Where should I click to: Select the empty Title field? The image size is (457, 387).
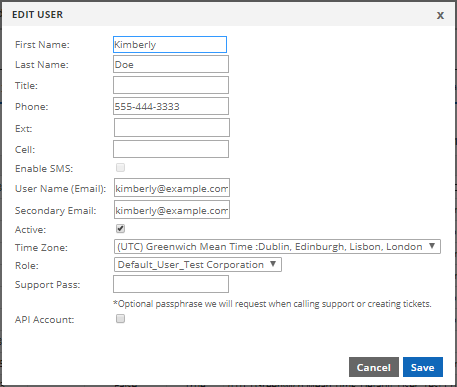tap(171, 85)
